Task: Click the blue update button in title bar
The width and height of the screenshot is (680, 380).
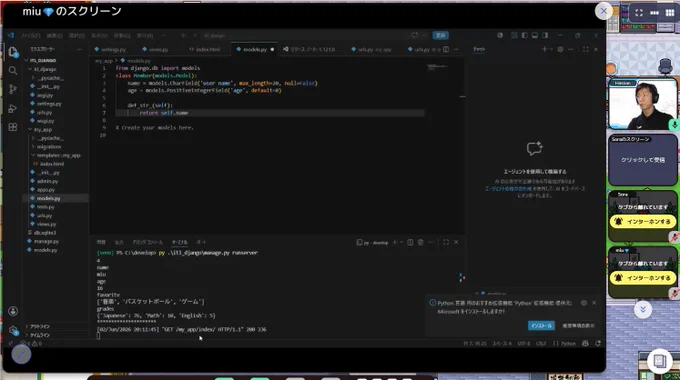Action: 441,35
